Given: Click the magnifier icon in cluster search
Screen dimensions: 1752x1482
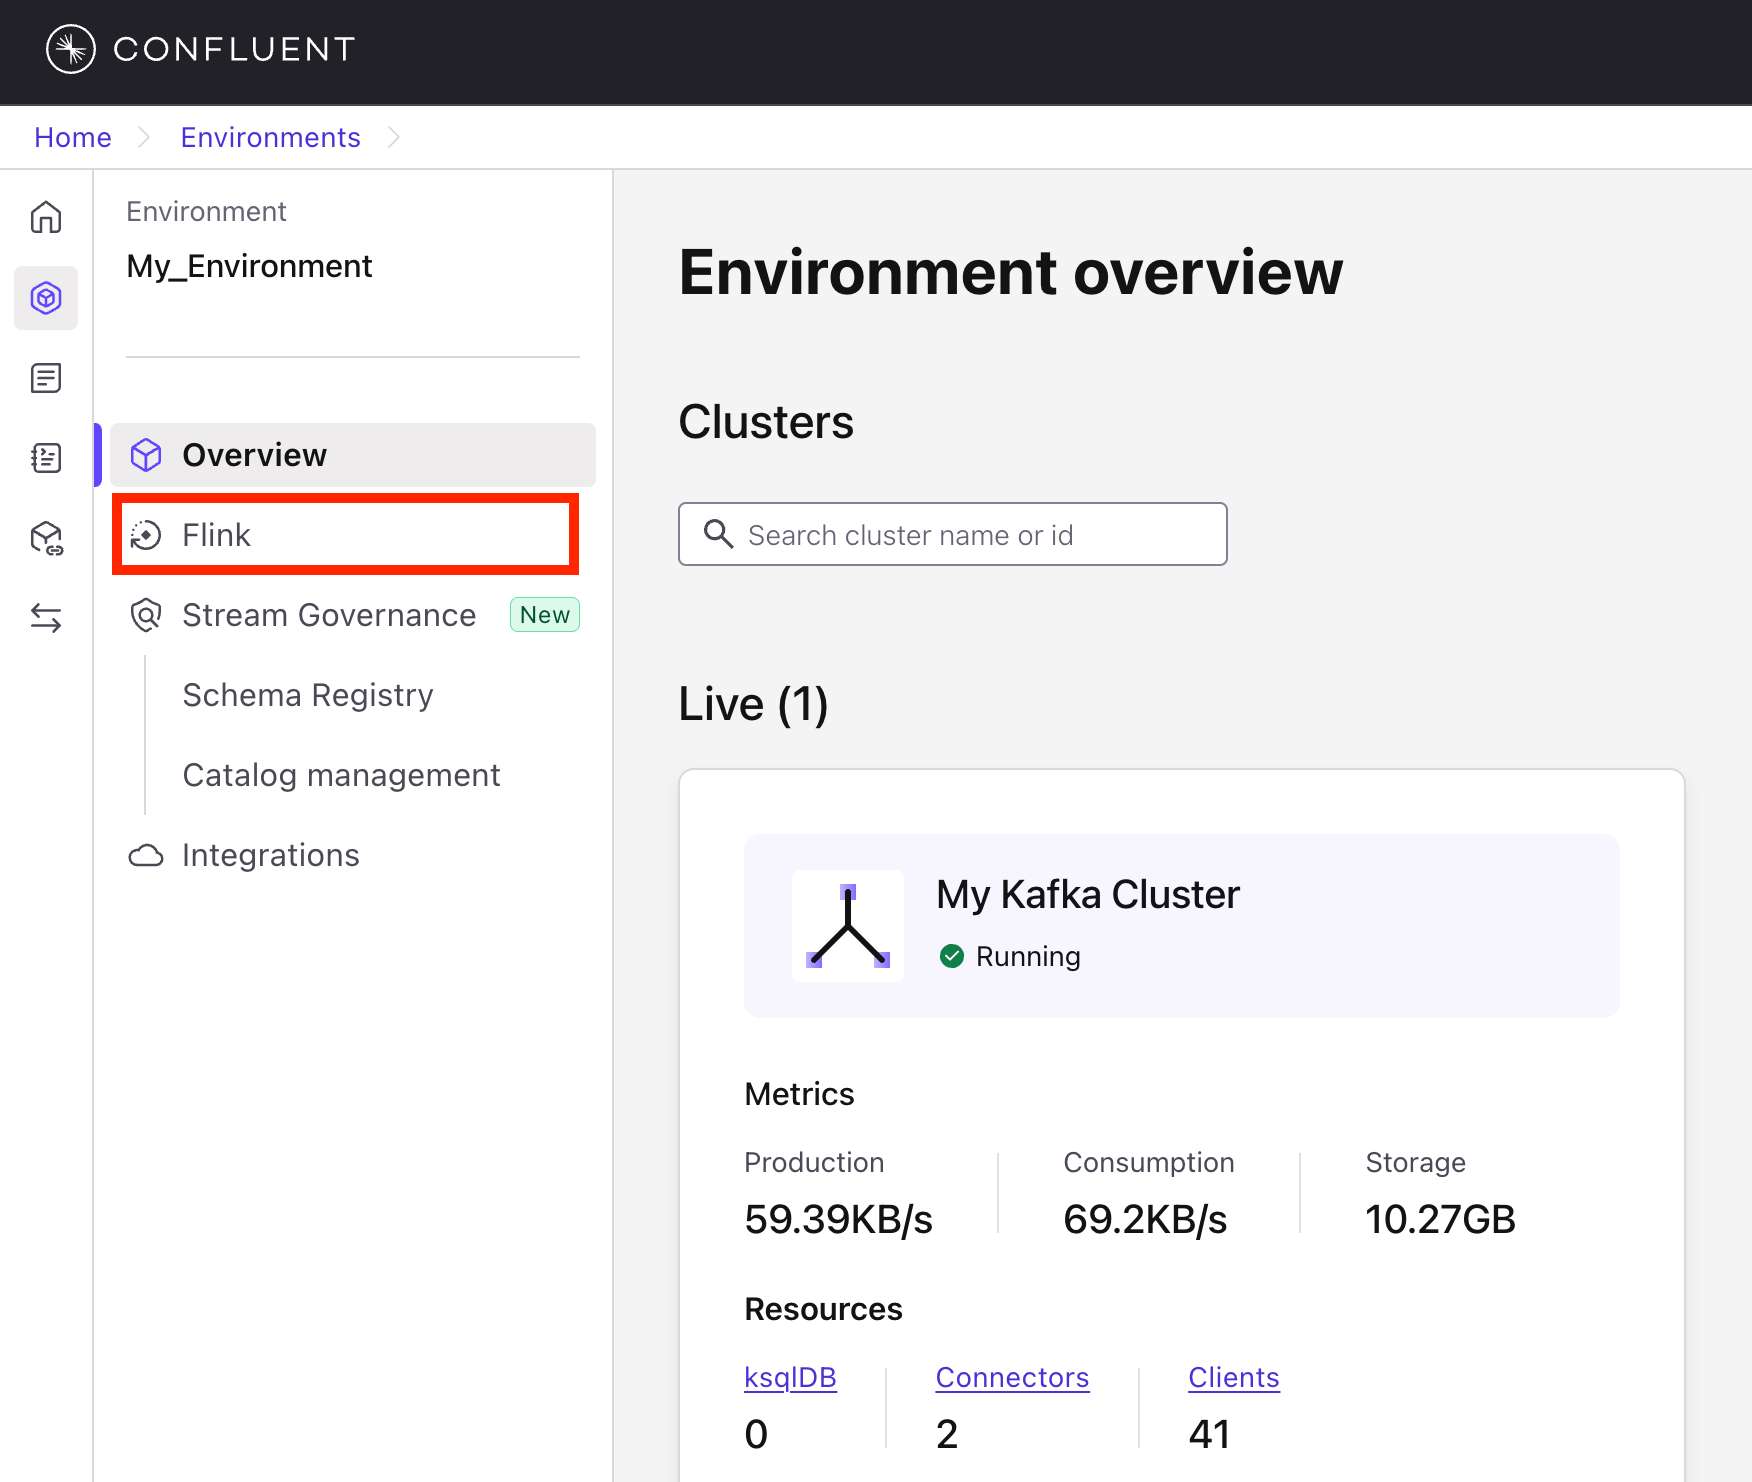Looking at the screenshot, I should pyautogui.click(x=718, y=534).
